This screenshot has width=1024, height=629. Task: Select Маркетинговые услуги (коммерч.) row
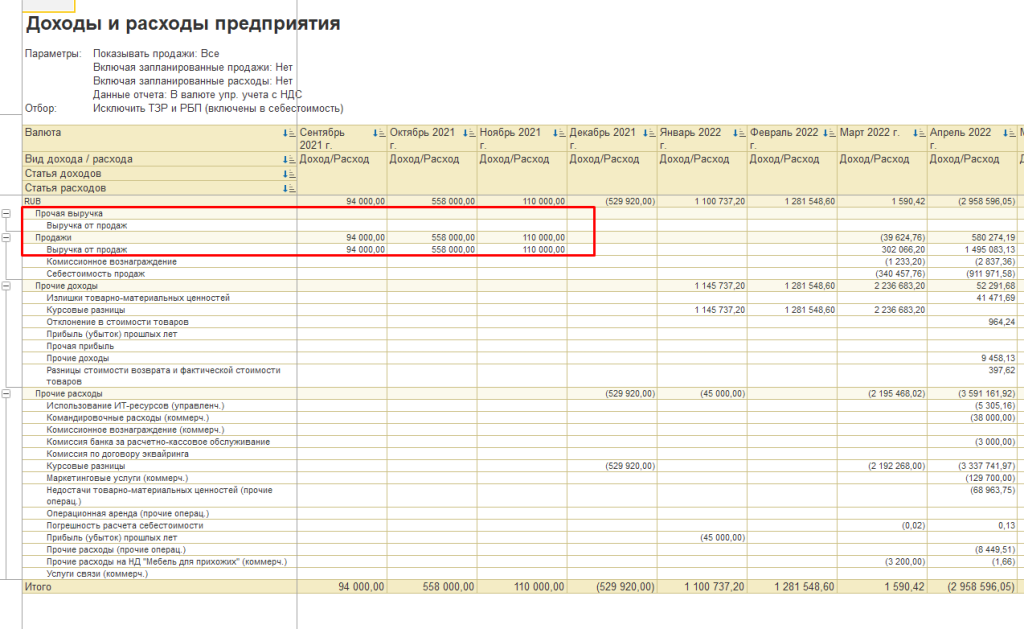click(117, 478)
